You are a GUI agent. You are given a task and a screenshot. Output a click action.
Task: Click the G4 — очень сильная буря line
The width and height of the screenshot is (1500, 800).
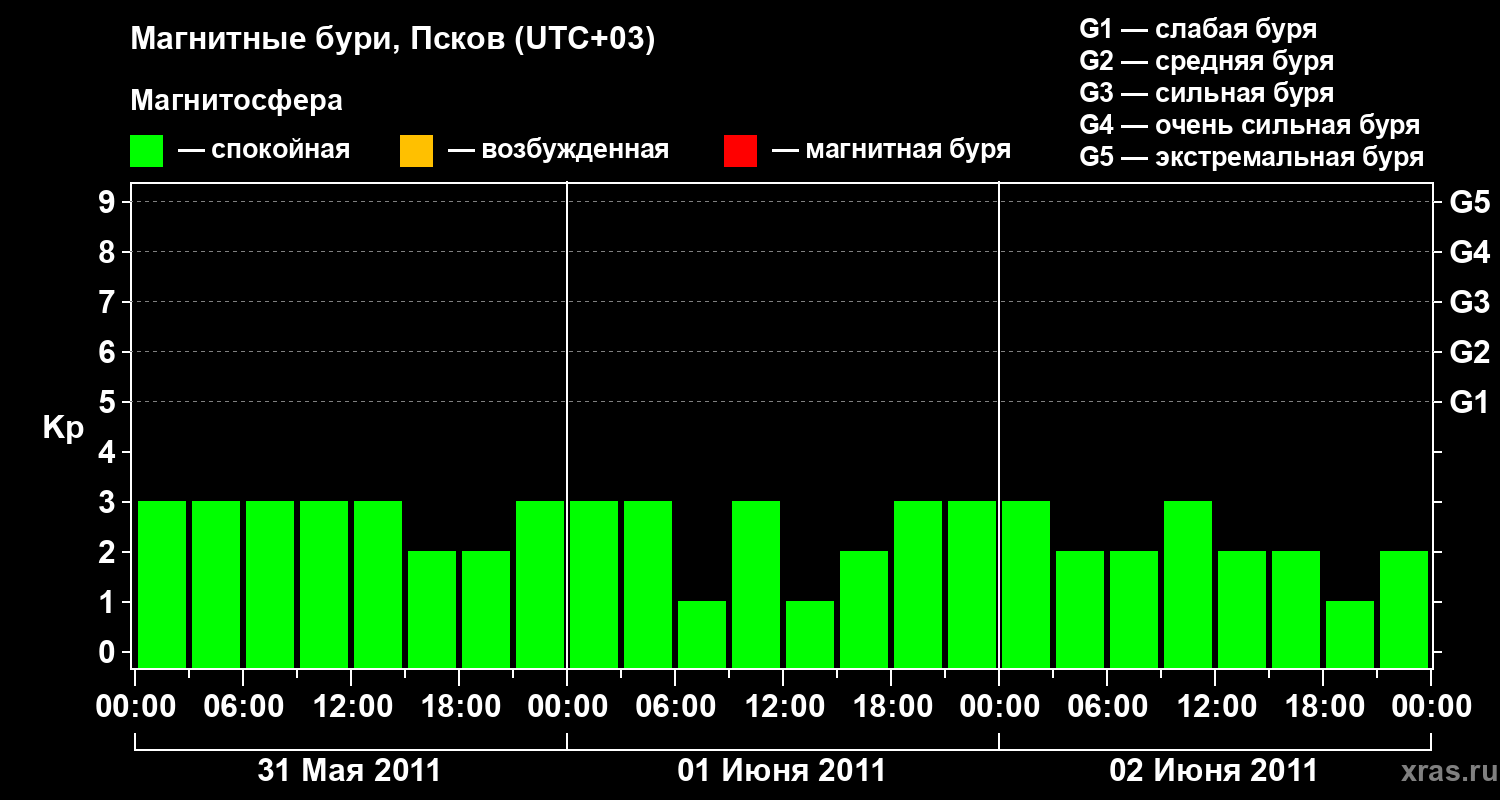[1250, 125]
